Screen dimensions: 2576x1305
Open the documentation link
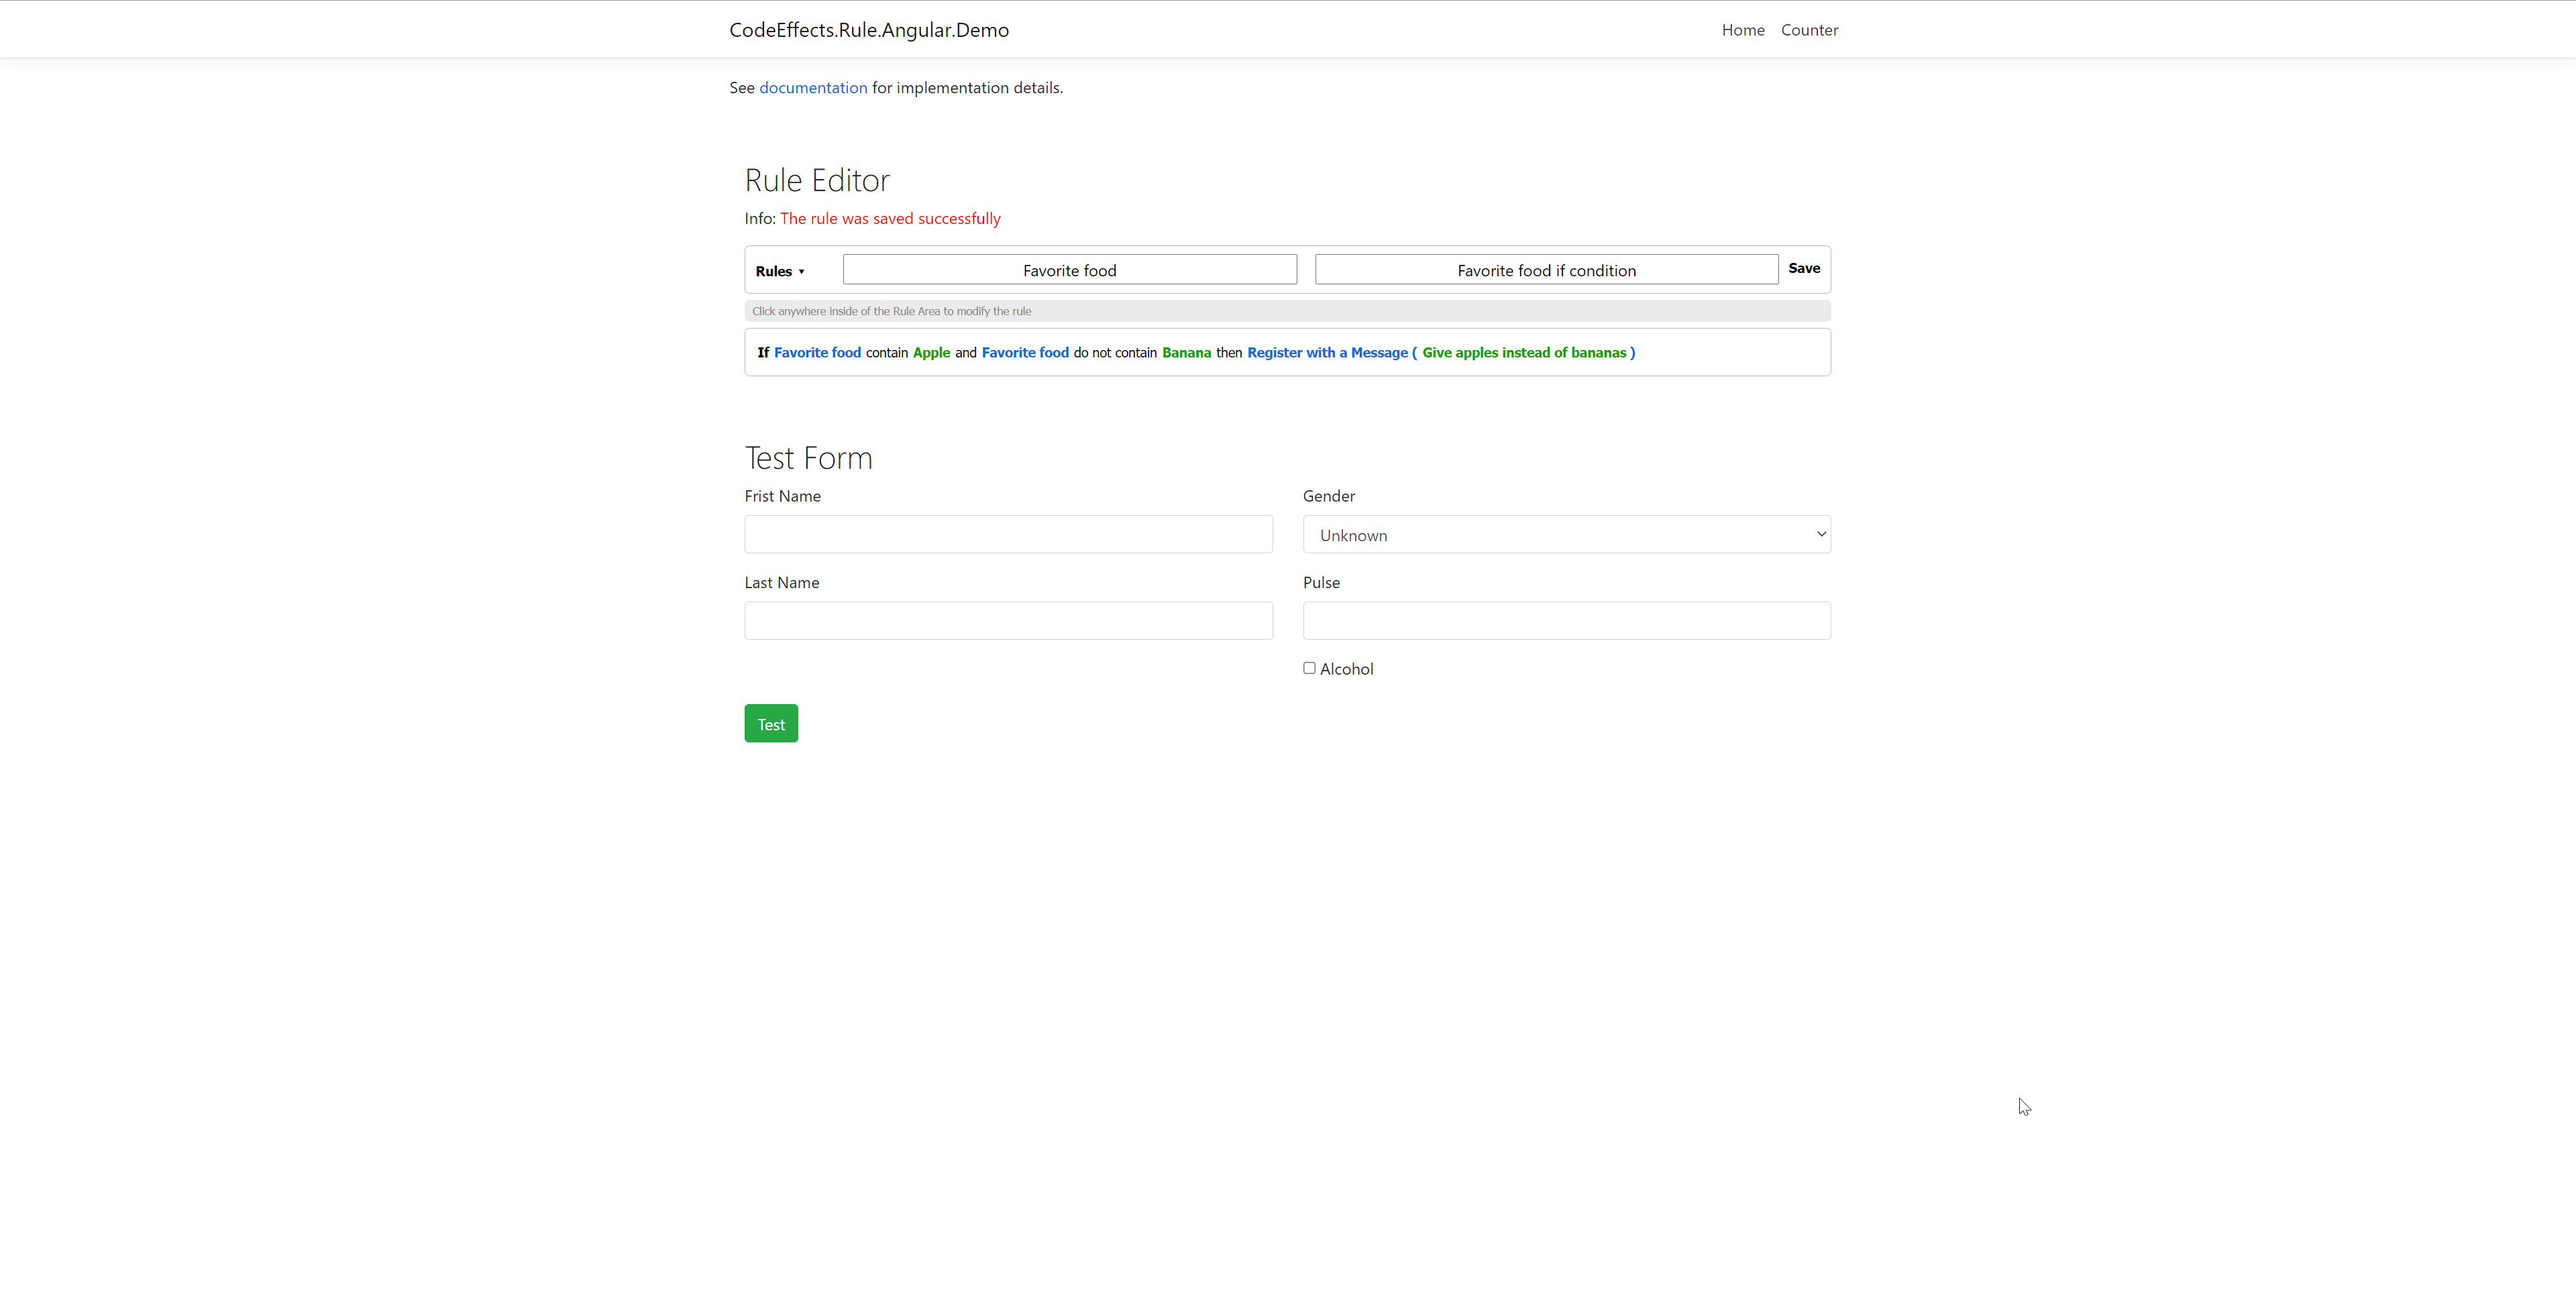(812, 88)
